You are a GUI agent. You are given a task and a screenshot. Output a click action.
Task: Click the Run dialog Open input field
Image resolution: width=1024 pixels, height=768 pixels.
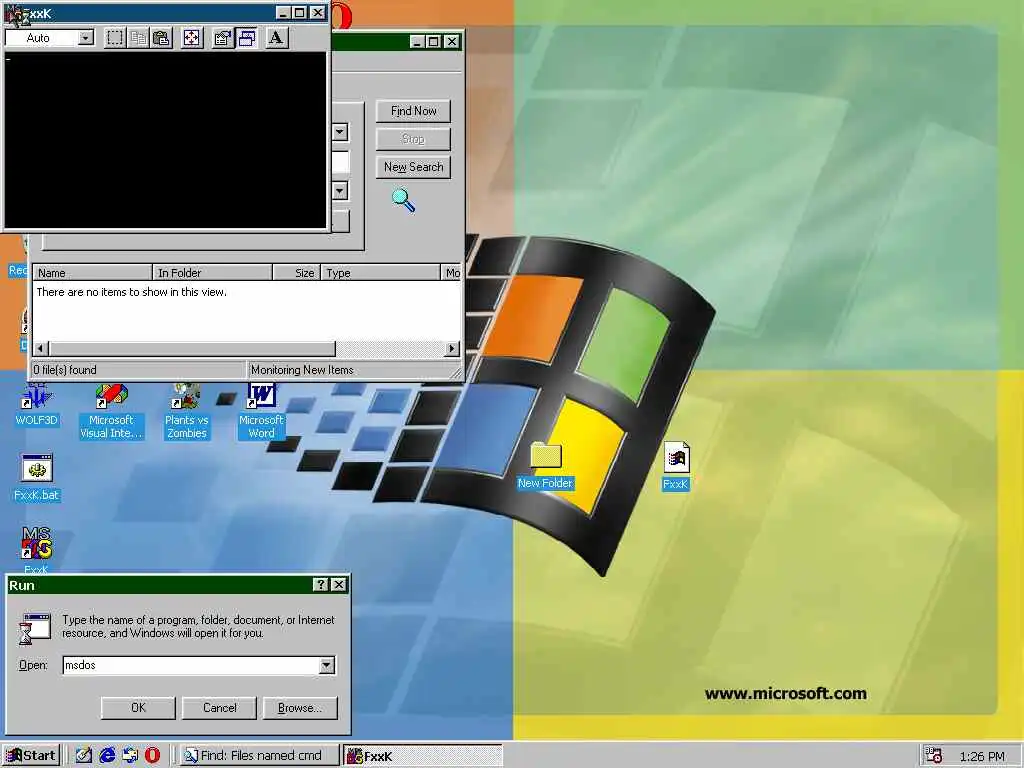[191, 665]
